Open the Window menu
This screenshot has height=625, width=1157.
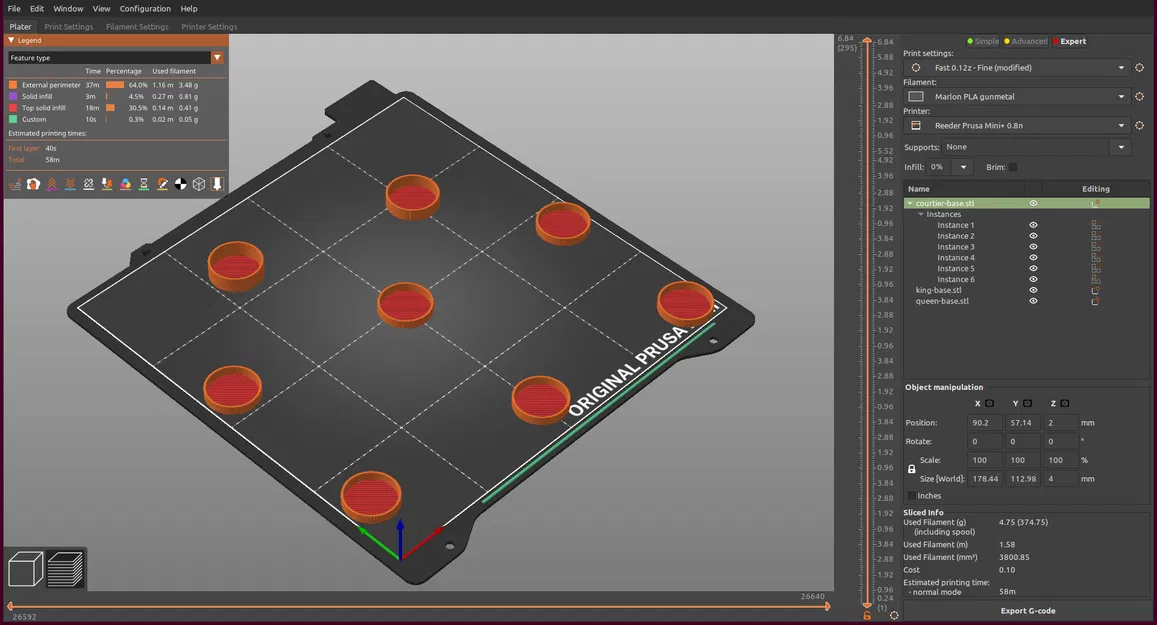pyautogui.click(x=68, y=9)
